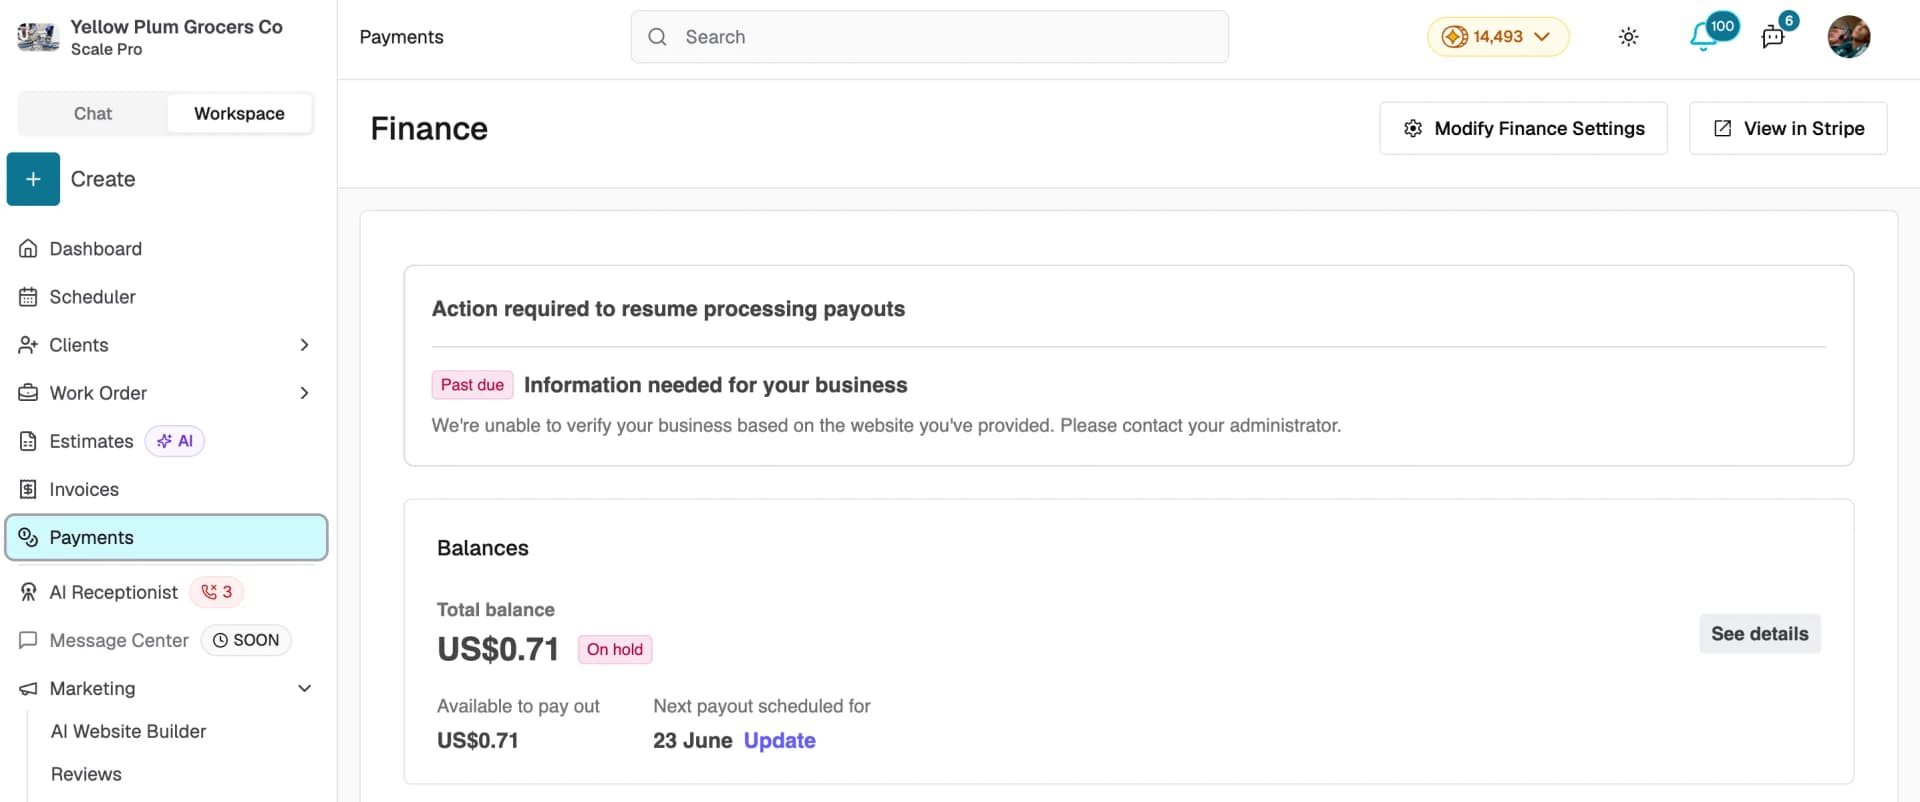Collapse the Marketing section chevron
Viewport: 1920px width, 802px height.
click(x=305, y=688)
